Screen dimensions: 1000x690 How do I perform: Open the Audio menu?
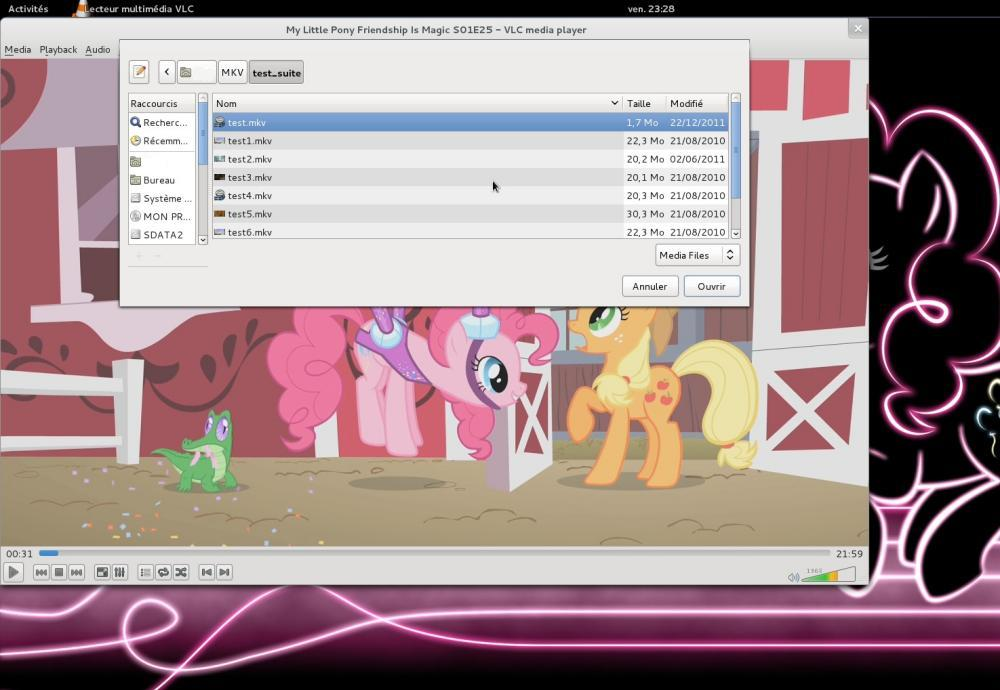pyautogui.click(x=98, y=49)
